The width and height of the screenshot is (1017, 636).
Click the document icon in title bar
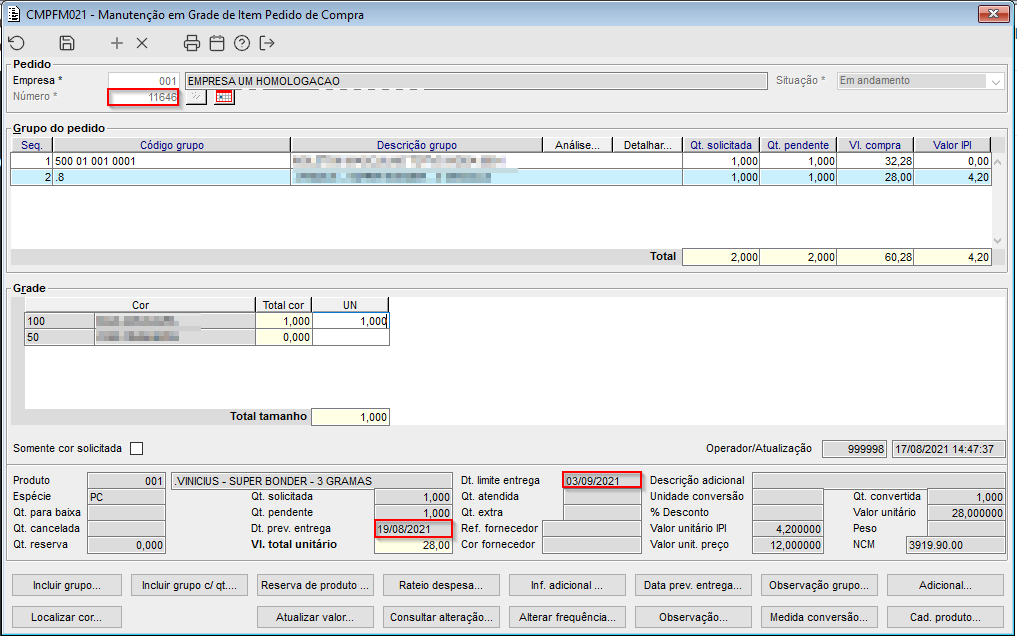tap(13, 14)
